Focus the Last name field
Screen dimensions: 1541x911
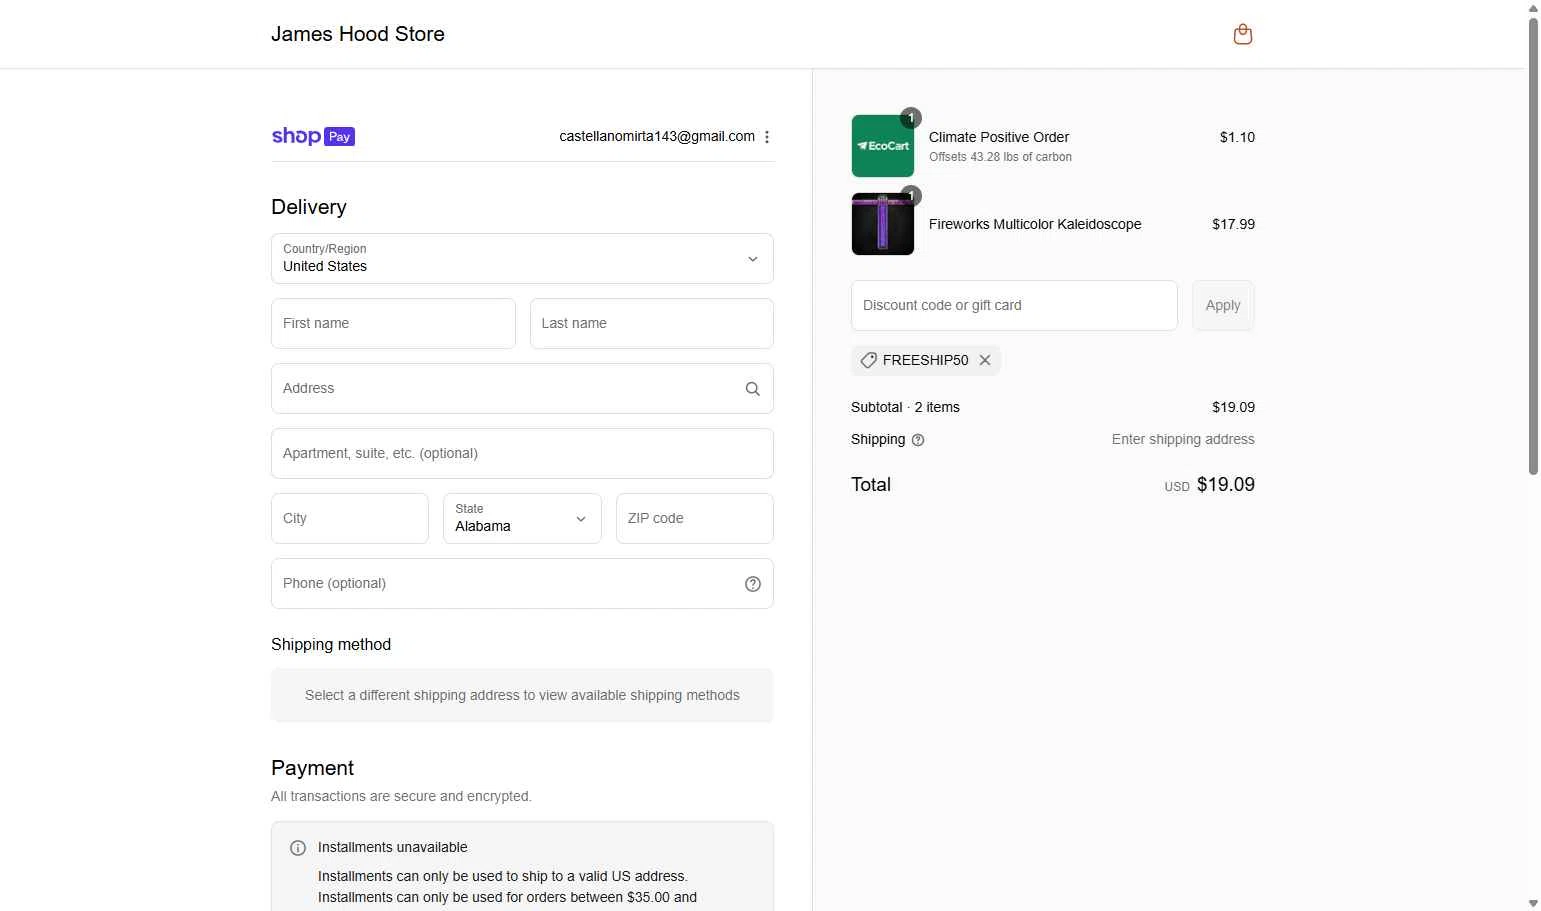point(652,324)
